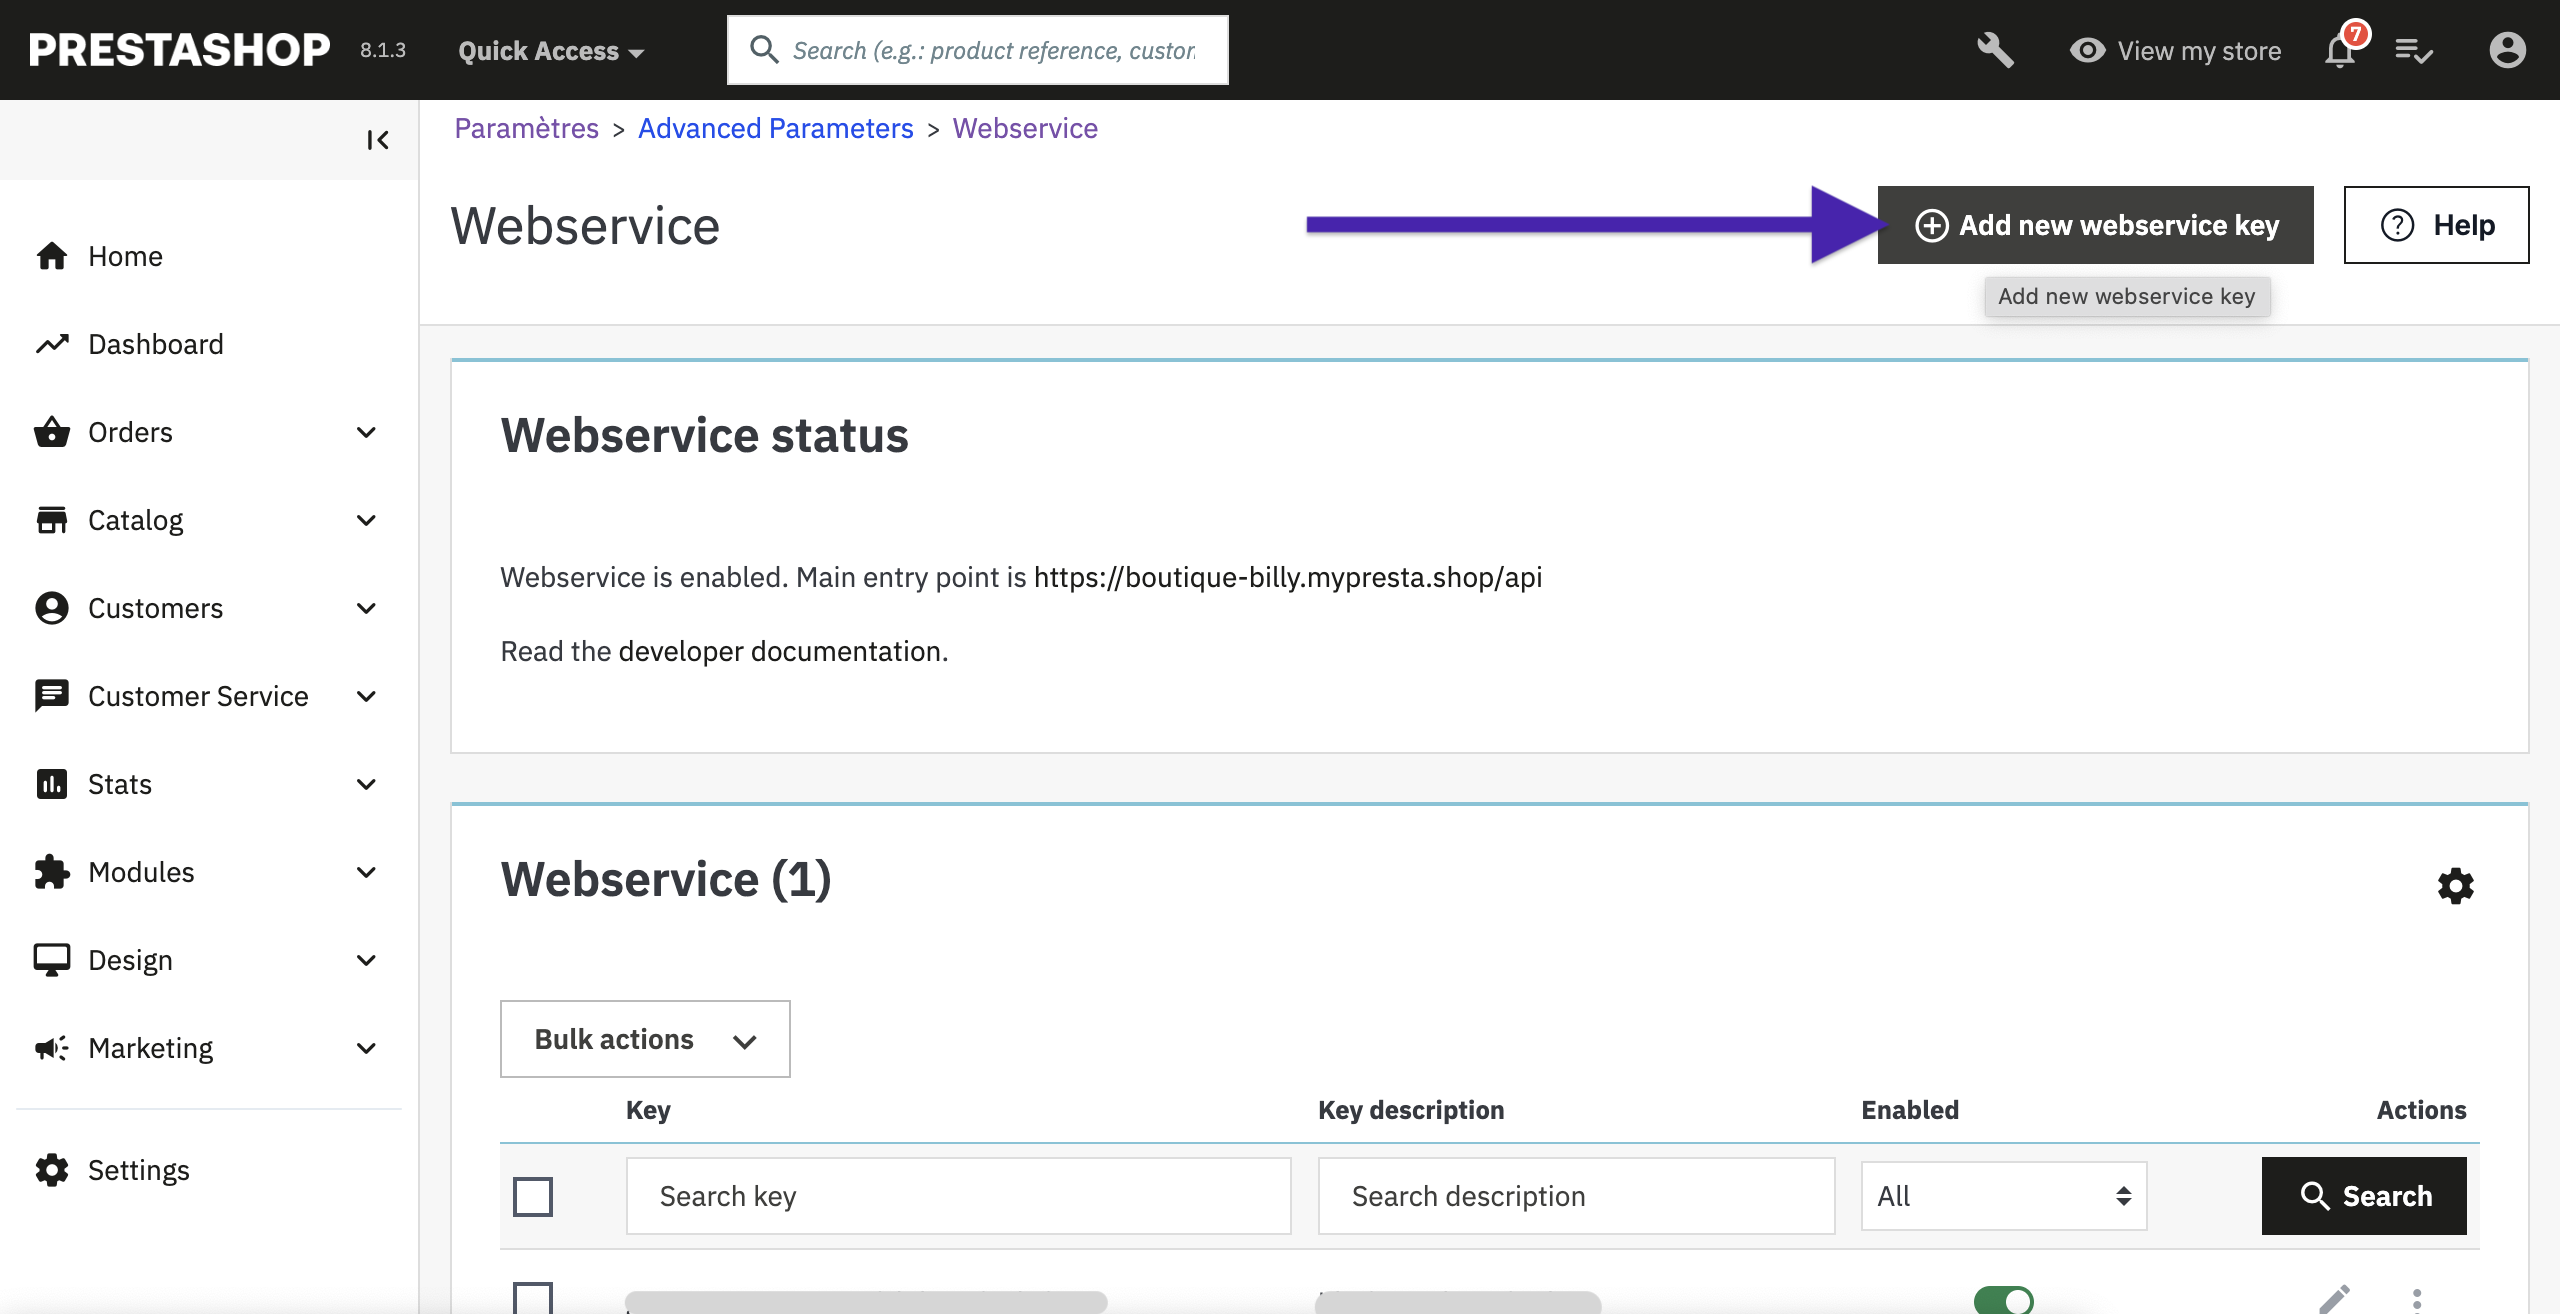2560x1314 pixels.
Task: Open the employee profile avatar icon
Action: coord(2507,50)
